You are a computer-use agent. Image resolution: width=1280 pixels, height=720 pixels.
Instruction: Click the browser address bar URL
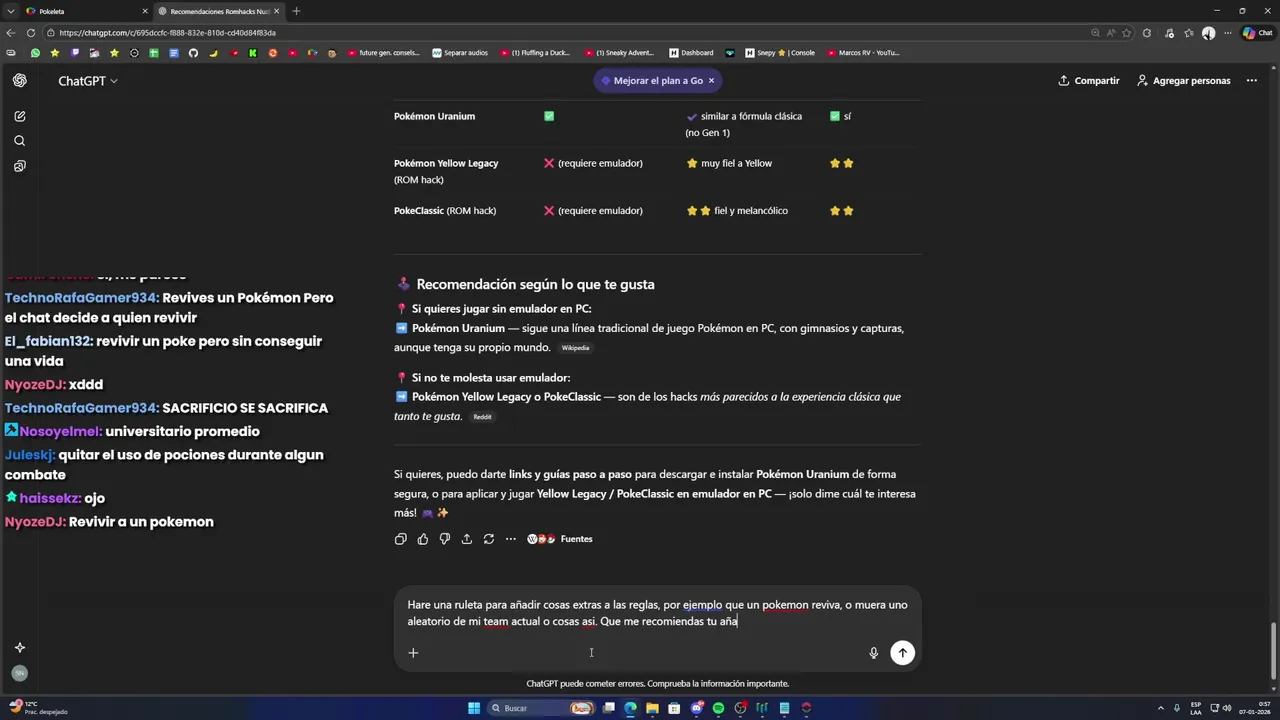pos(167,32)
